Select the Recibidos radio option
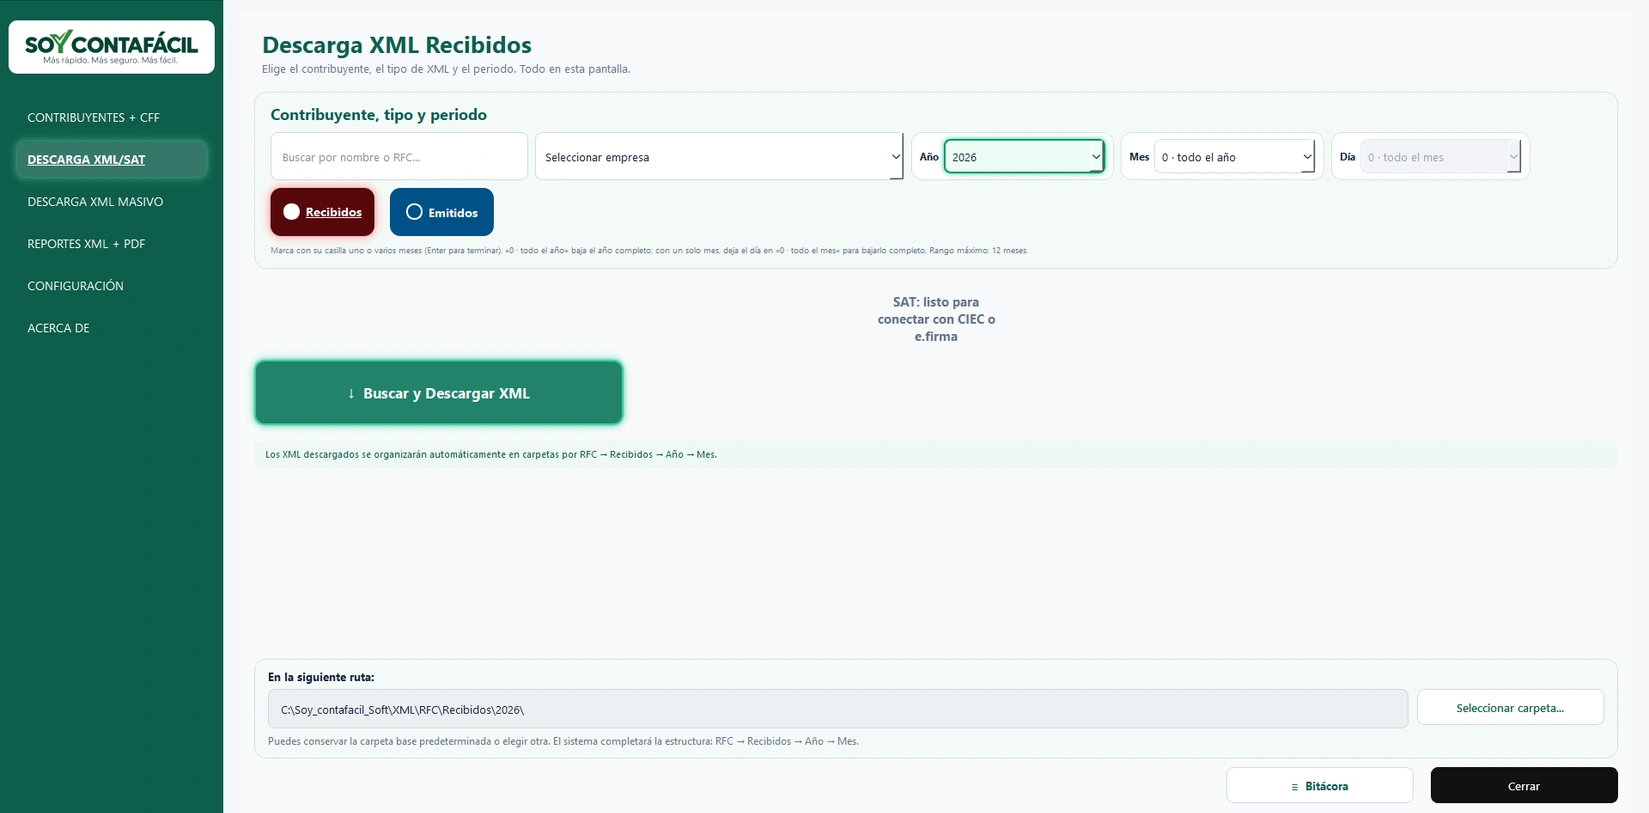The height and width of the screenshot is (813, 1649). coord(322,212)
